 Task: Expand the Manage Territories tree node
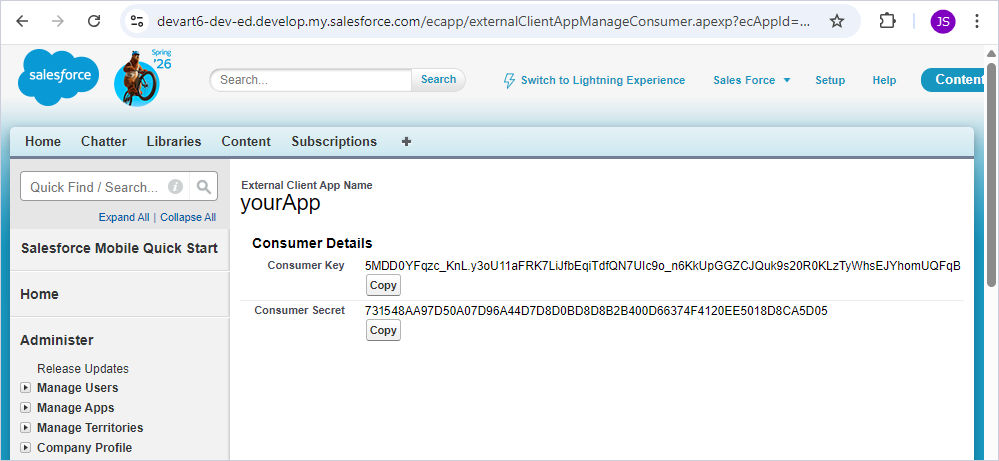(x=25, y=428)
